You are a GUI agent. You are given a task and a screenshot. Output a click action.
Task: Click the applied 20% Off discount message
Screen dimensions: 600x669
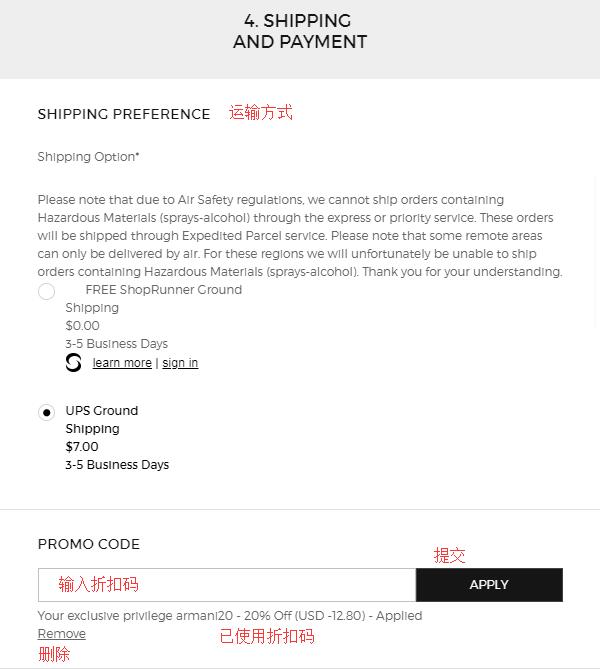point(230,616)
